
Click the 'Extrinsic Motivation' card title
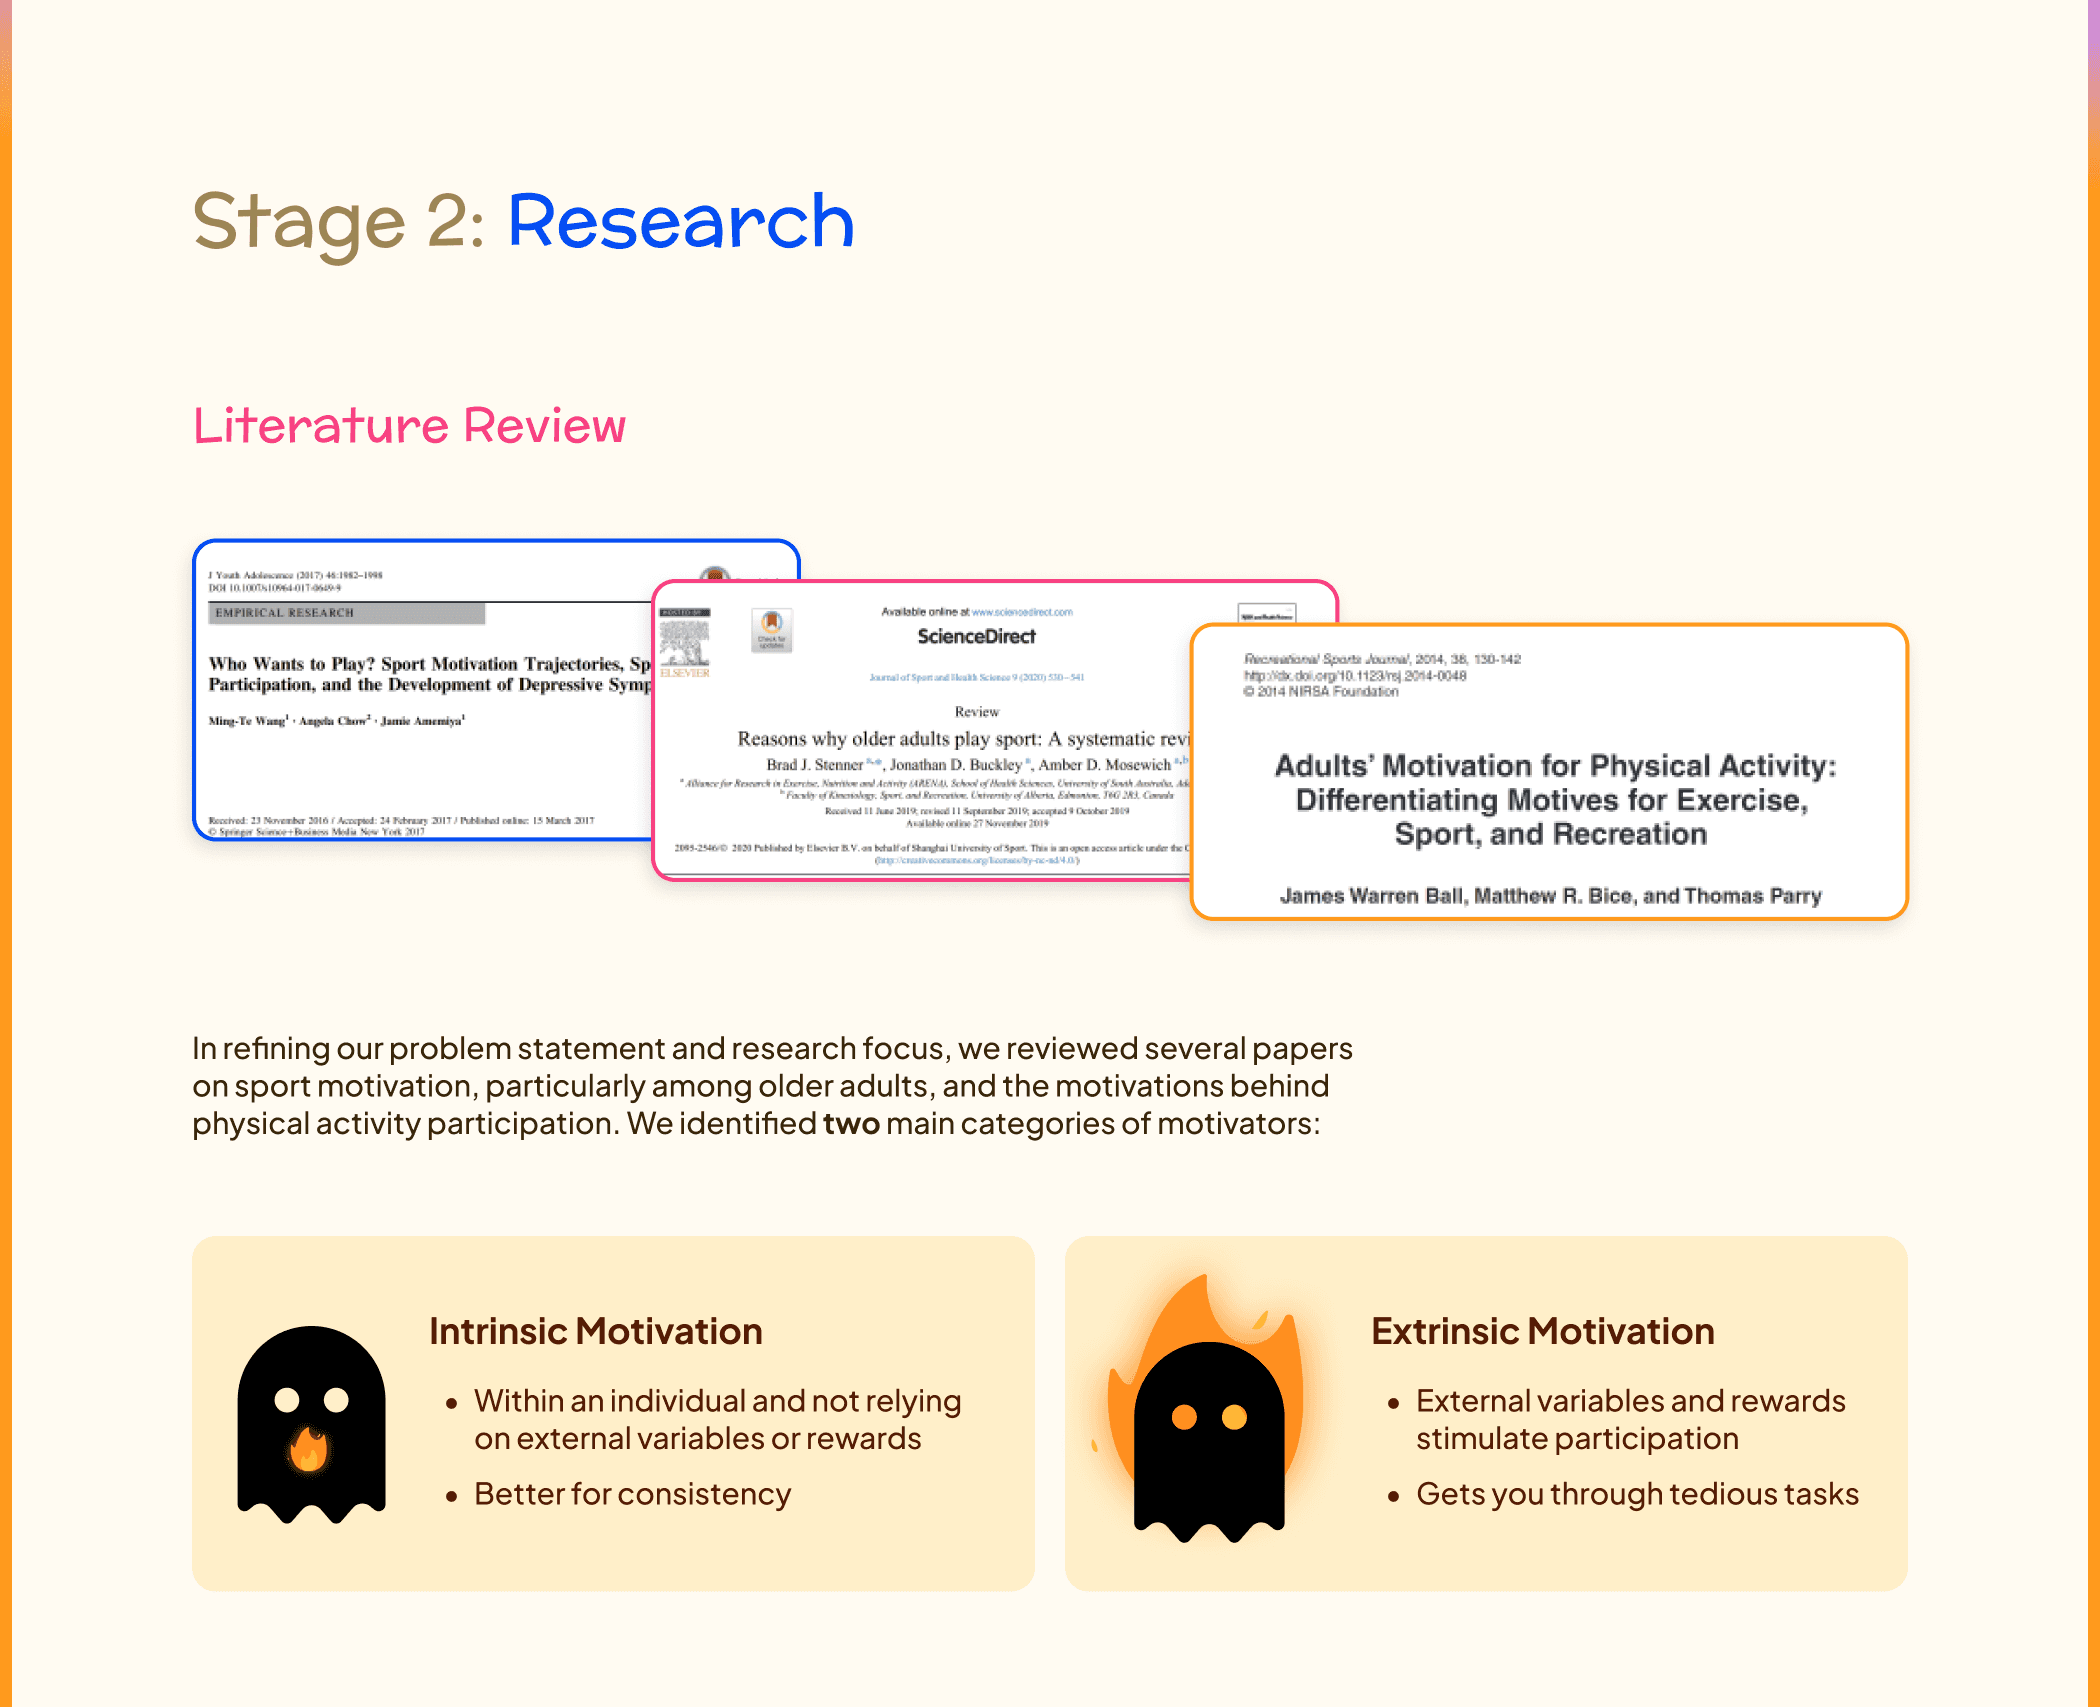[x=1542, y=1332]
